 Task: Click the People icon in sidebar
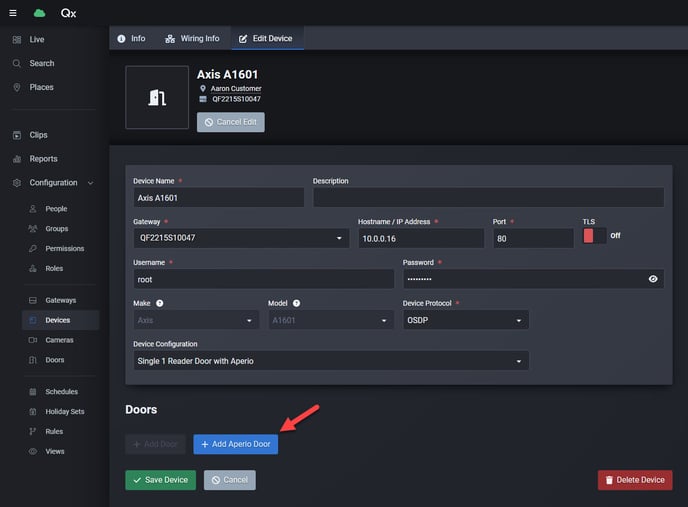[x=33, y=209]
